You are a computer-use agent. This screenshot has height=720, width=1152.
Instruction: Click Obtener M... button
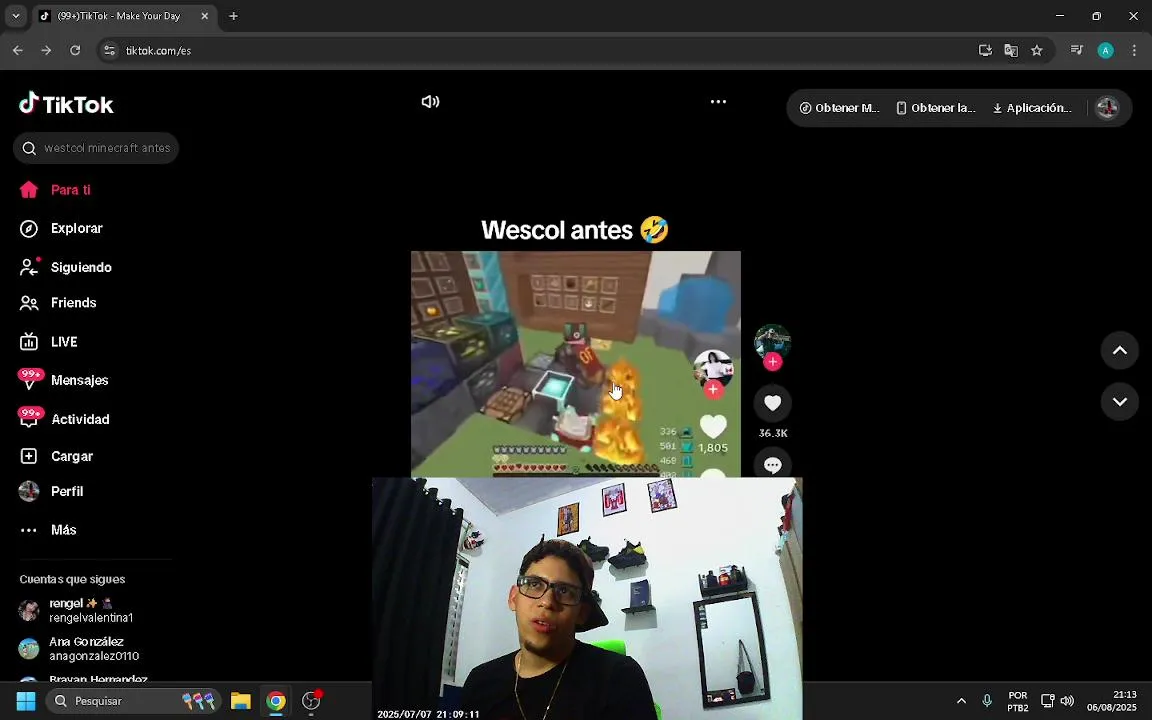(839, 108)
